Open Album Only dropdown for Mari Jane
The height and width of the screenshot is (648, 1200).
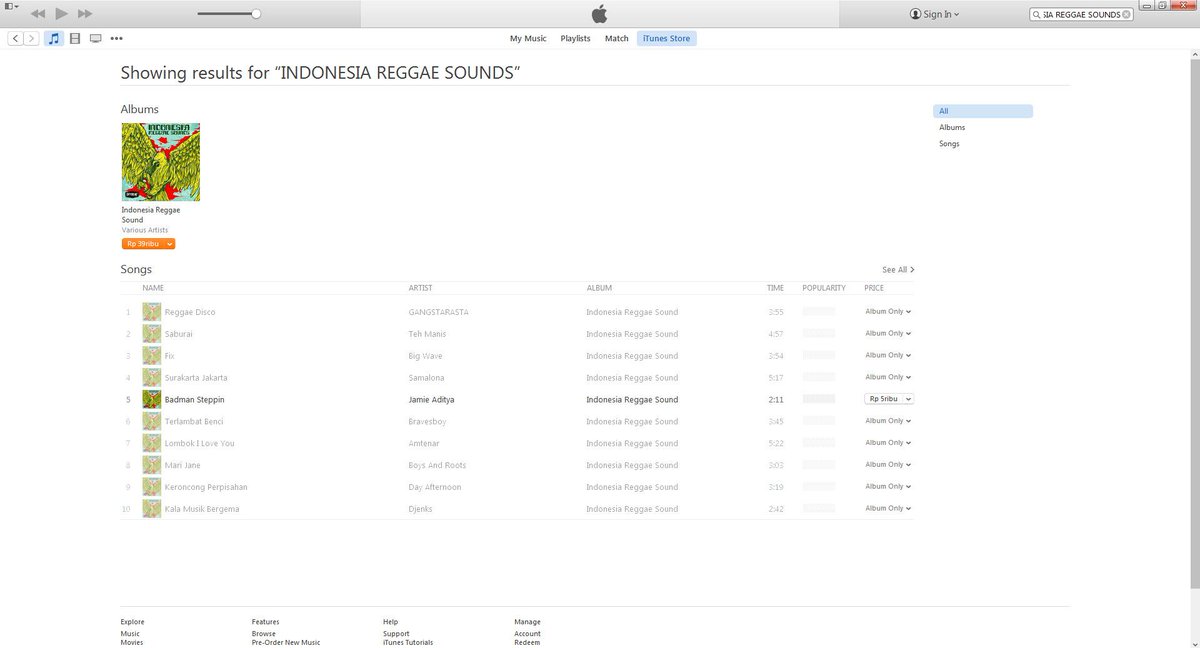(x=888, y=465)
